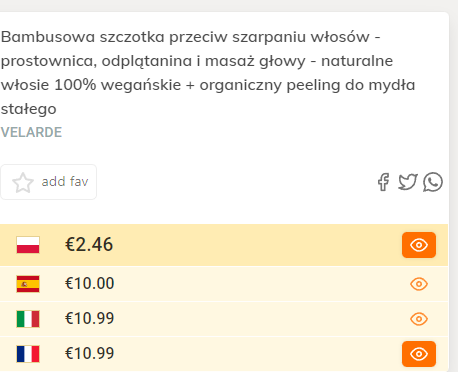This screenshot has height=372, width=458.
Task: Click the star icon to favorite
Action: coord(23,182)
